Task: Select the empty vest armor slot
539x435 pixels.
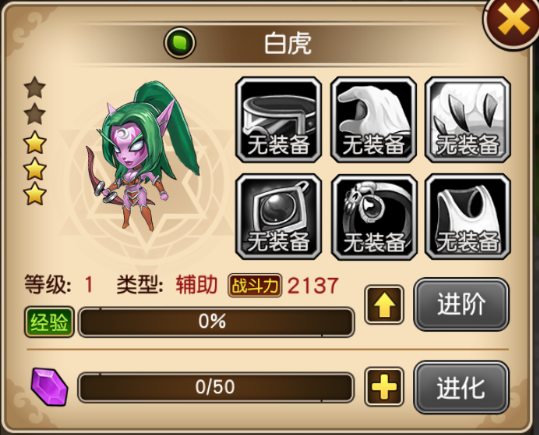Action: [x=468, y=217]
